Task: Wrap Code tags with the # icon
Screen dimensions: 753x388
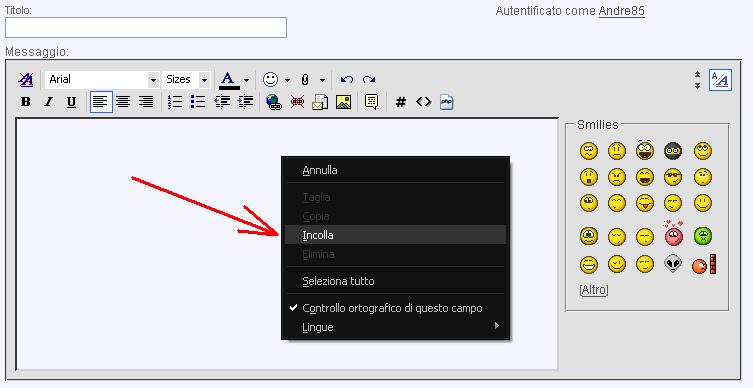Action: 401,102
